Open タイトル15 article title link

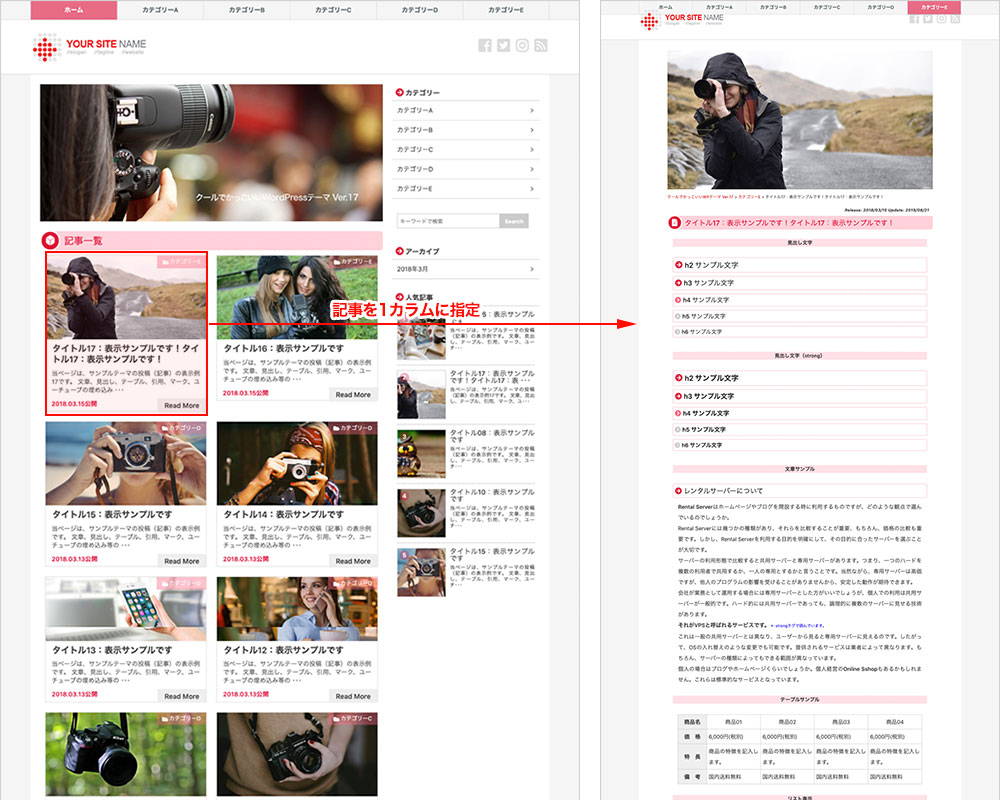112,514
